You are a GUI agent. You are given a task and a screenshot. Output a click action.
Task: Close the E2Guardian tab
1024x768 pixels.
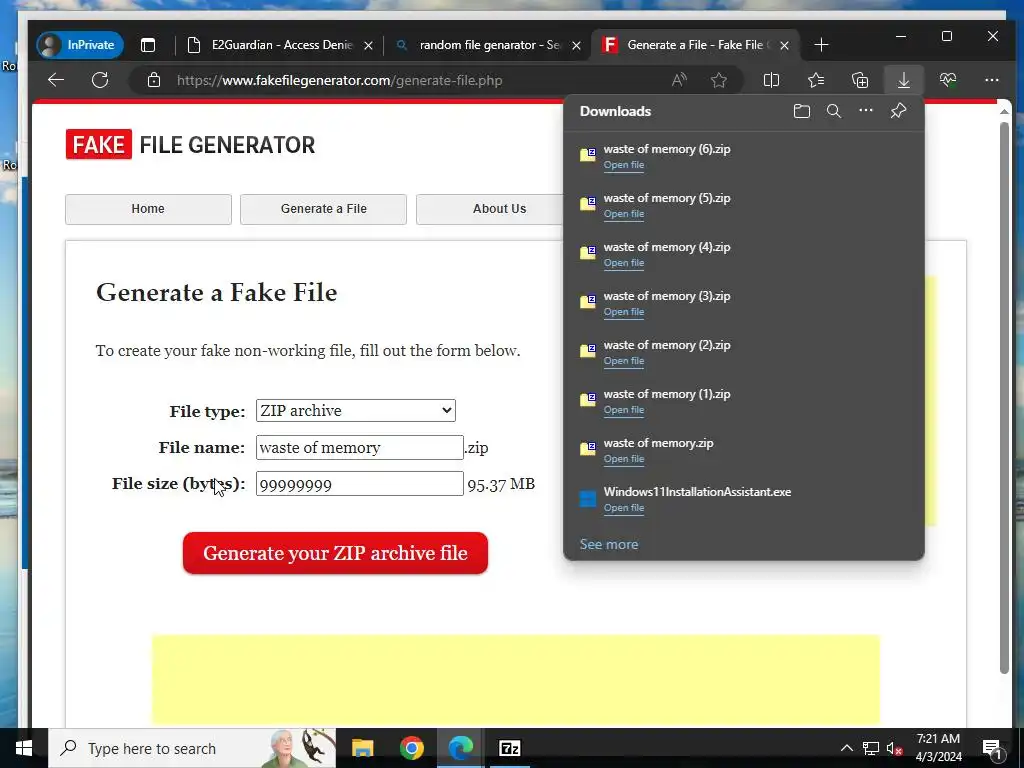(368, 46)
